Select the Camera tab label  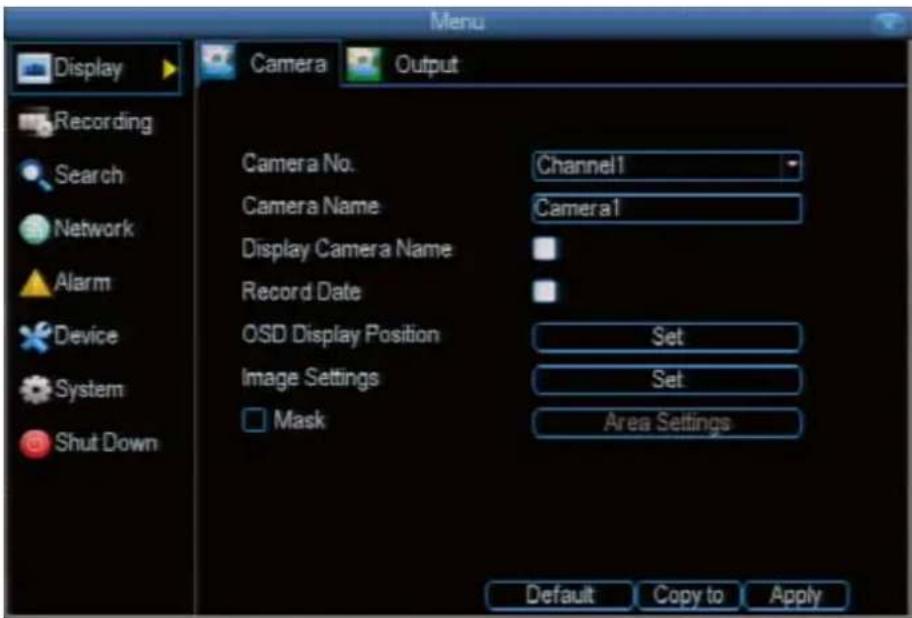(288, 63)
